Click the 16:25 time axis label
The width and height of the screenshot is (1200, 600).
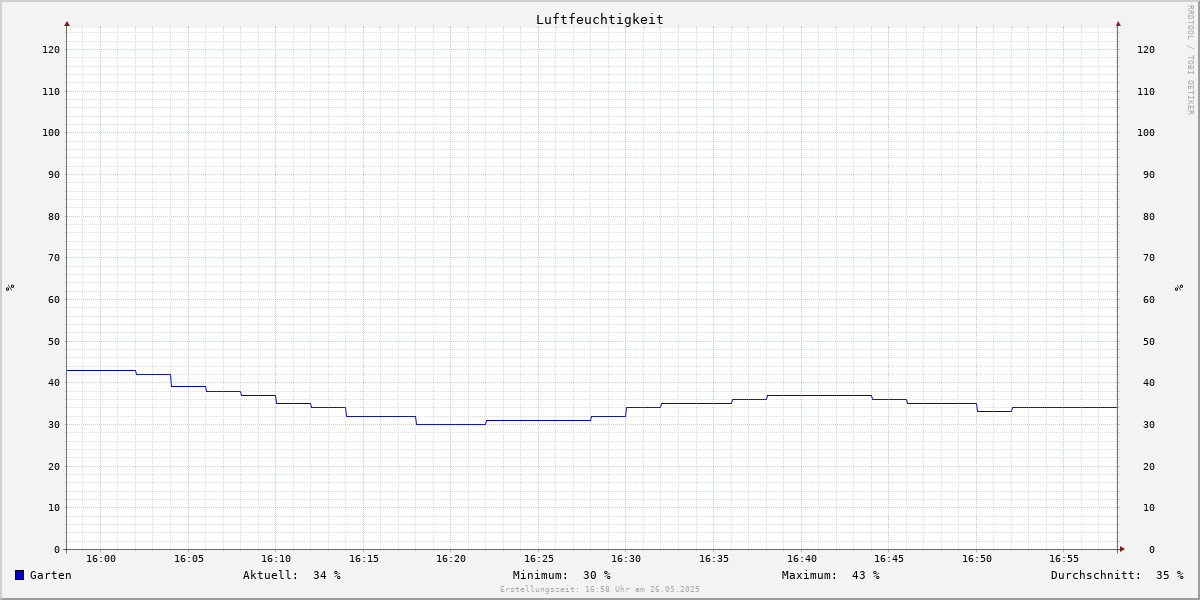539,559
